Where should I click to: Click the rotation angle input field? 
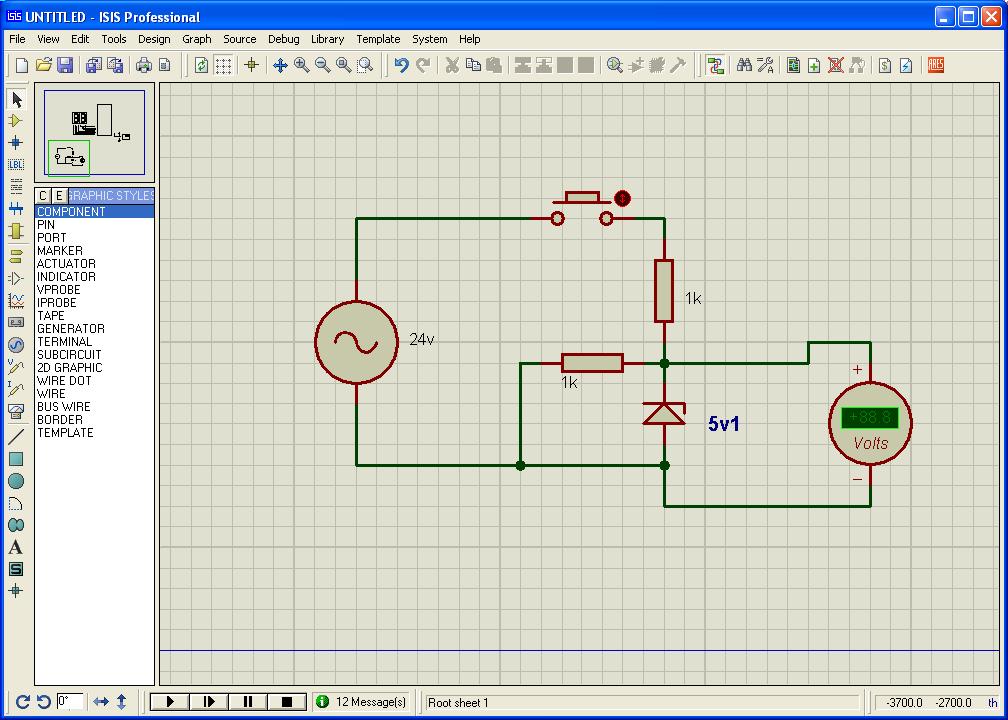click(x=69, y=701)
